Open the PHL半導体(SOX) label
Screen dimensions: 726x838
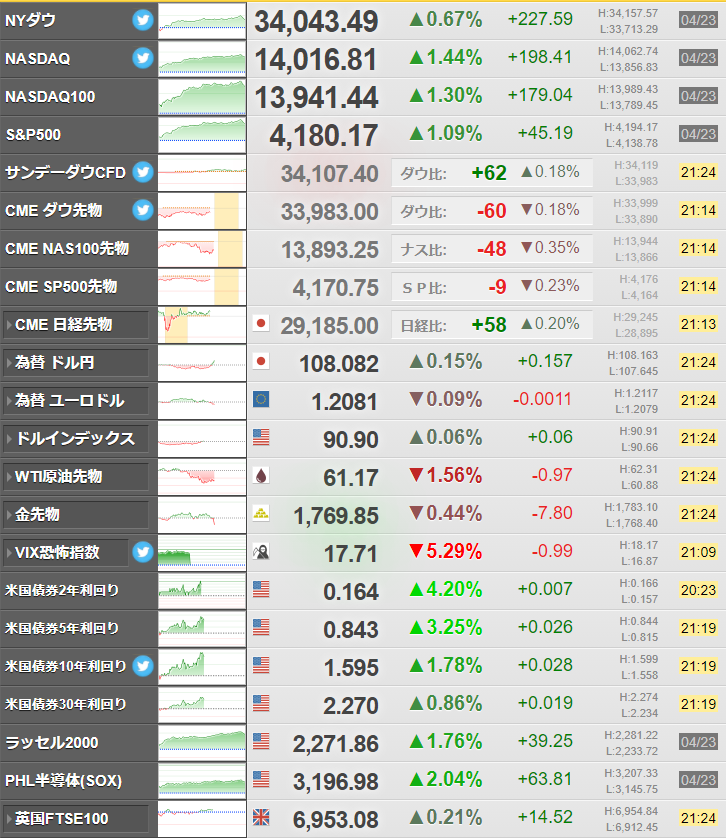point(64,781)
